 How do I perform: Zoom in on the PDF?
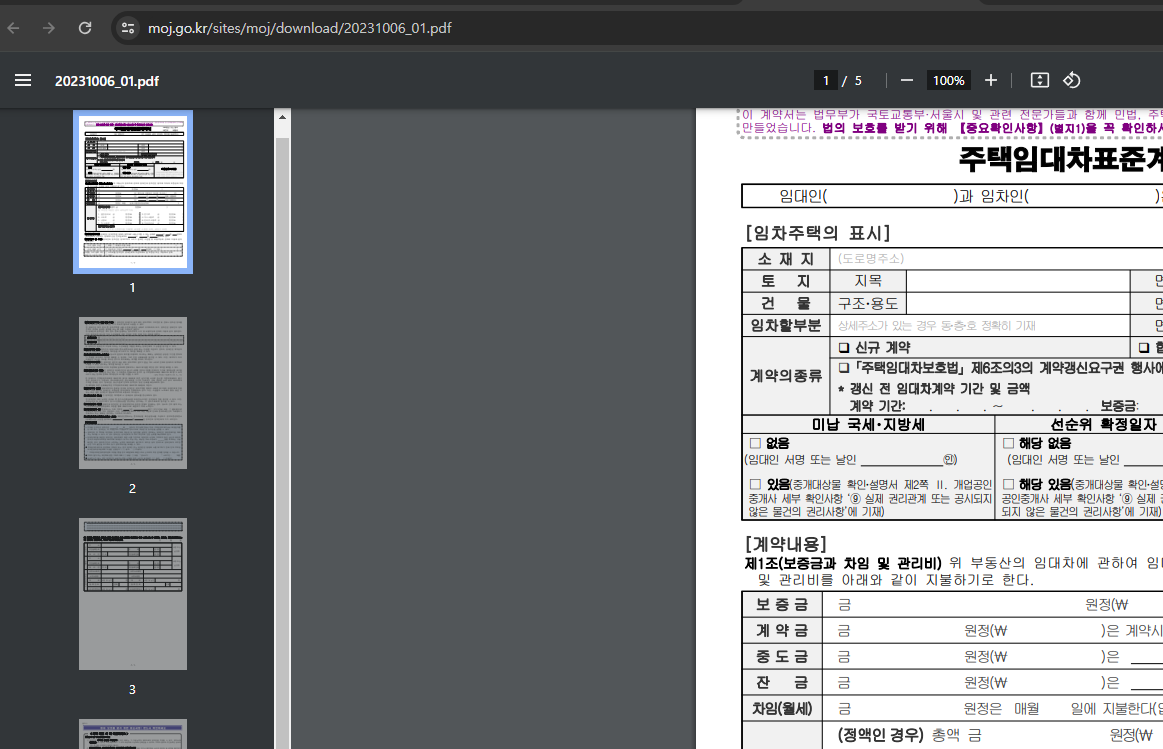click(991, 80)
